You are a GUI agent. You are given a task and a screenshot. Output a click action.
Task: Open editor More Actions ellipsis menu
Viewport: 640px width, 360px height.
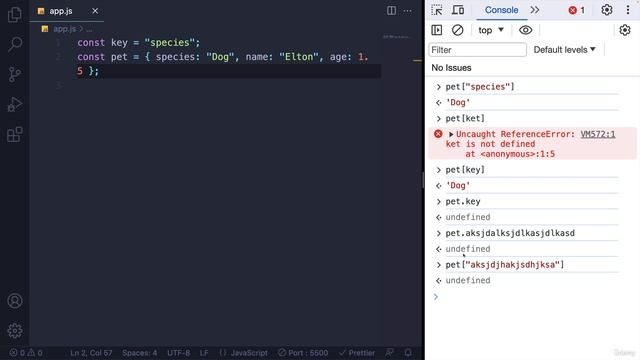[407, 11]
